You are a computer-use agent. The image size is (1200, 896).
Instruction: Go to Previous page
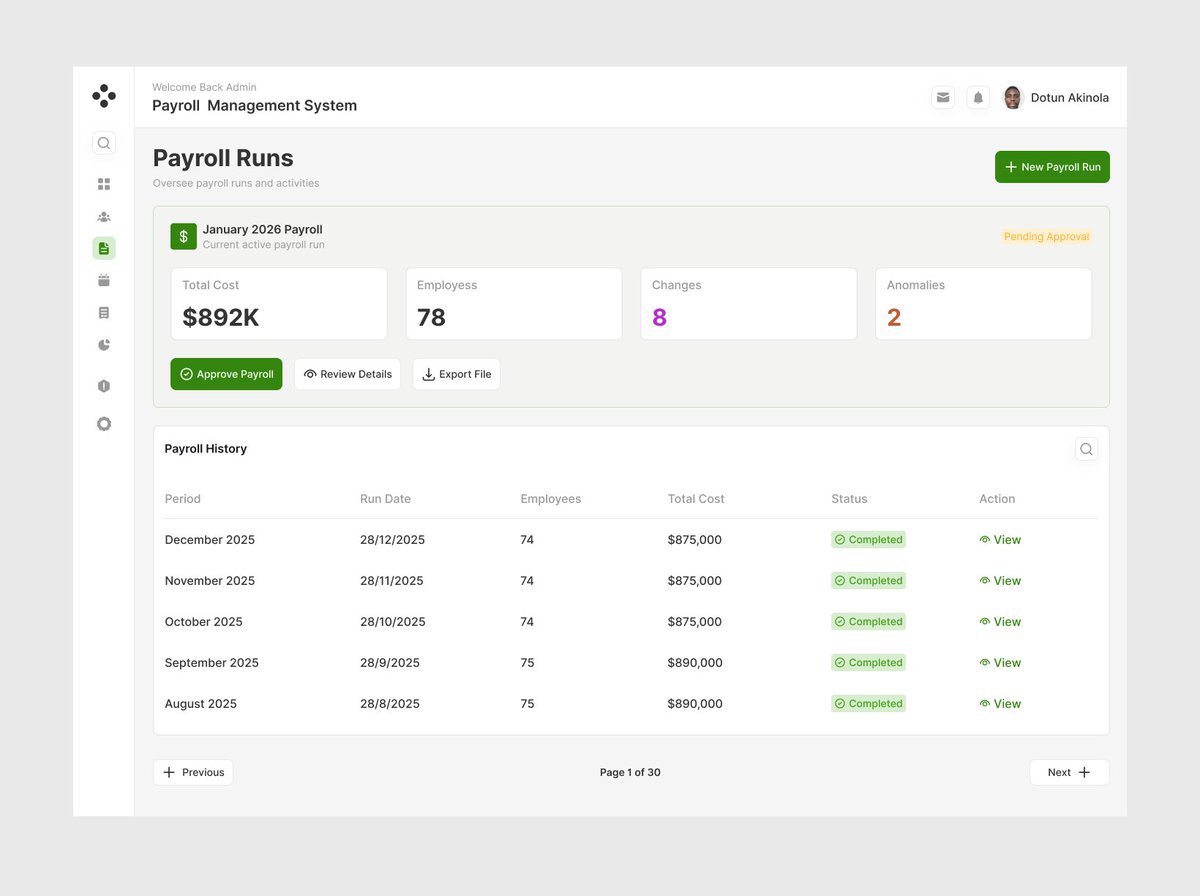[x=193, y=772]
